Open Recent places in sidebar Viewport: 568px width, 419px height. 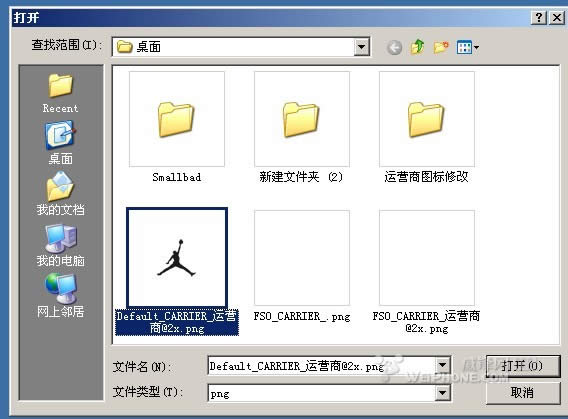click(60, 93)
